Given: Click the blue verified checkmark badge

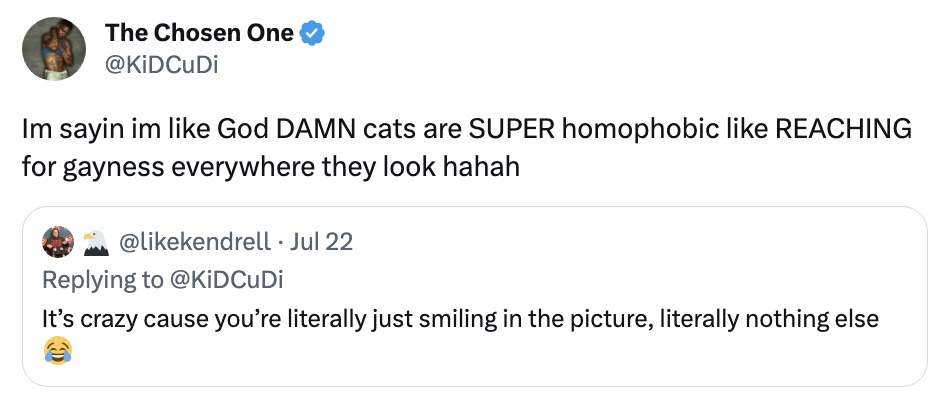Looking at the screenshot, I should point(314,33).
